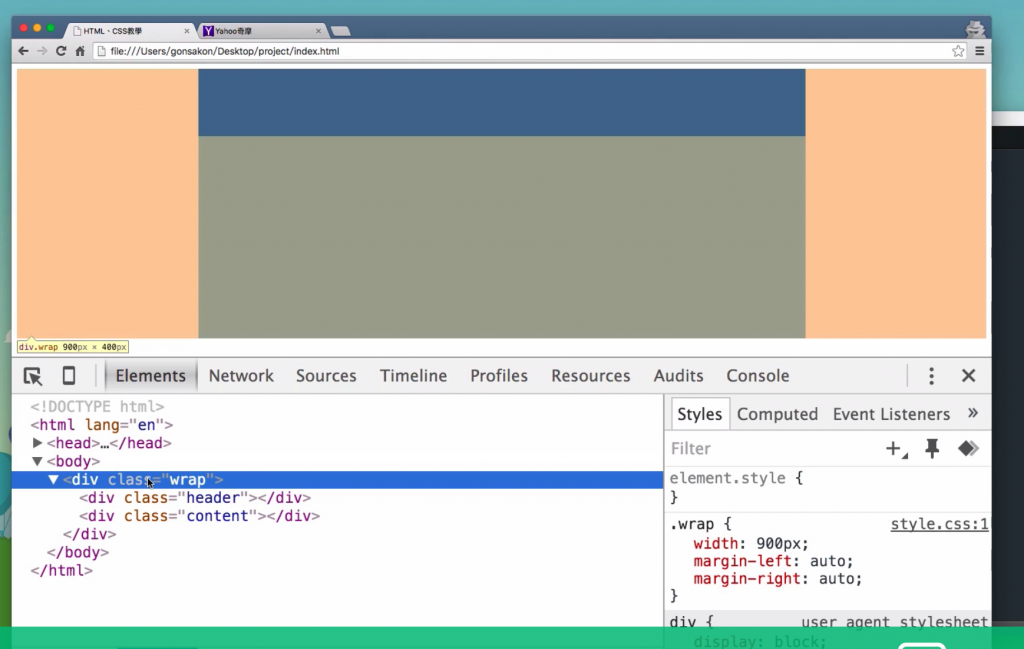This screenshot has width=1024, height=649.
Task: Switch to the Yahoo browser tab
Action: pos(261,31)
